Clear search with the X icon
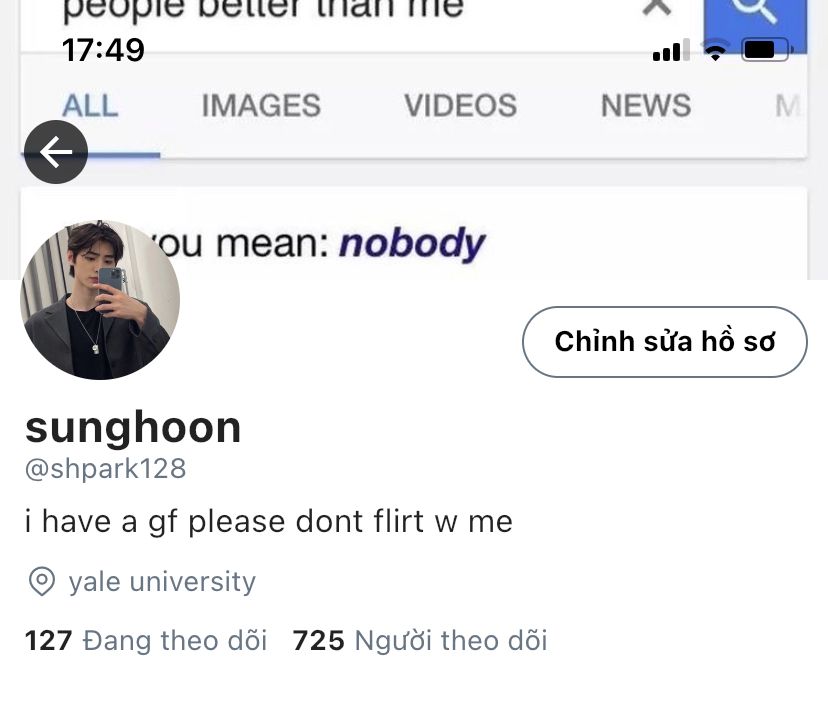Image resolution: width=828 pixels, height=701 pixels. (657, 6)
